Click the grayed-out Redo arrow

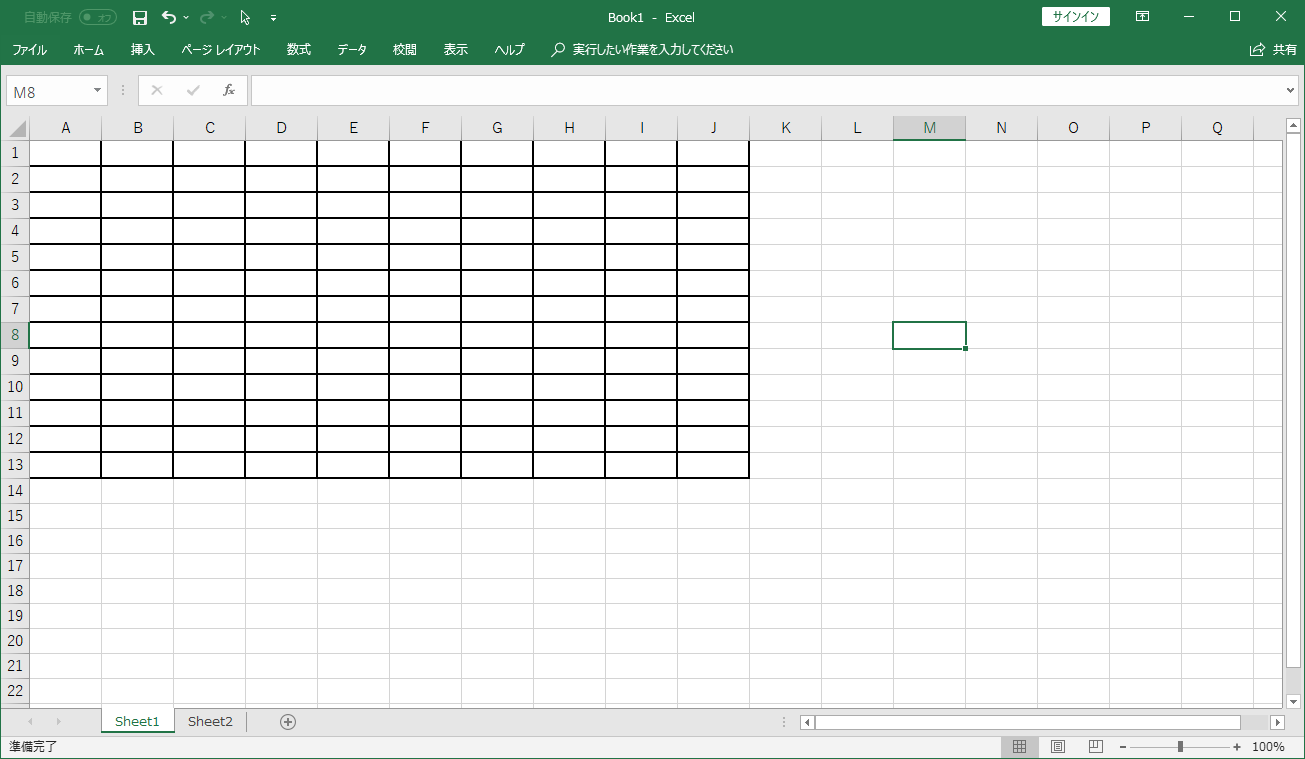(x=207, y=17)
